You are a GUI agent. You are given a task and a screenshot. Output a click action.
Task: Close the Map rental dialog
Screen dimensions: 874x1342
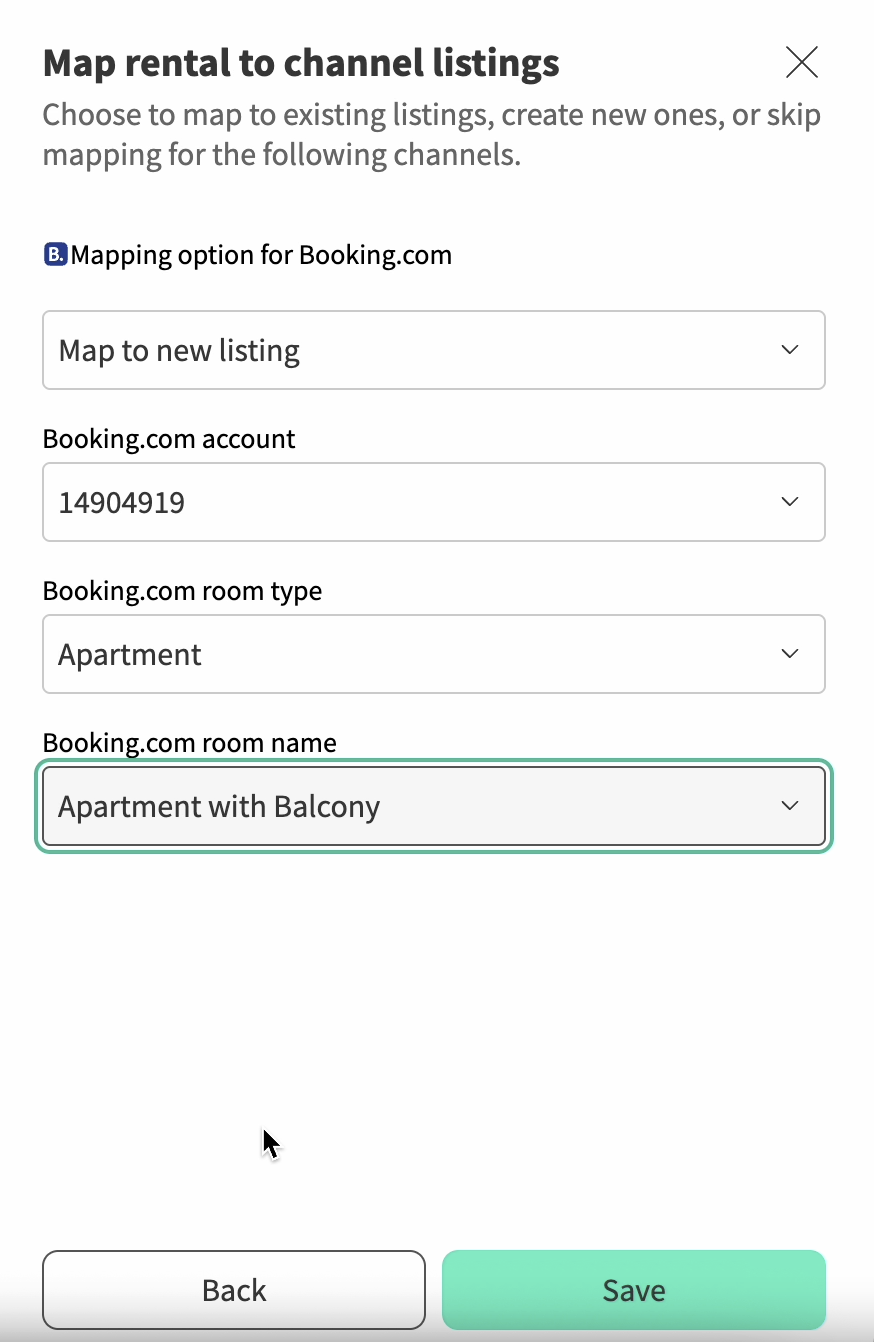click(802, 62)
